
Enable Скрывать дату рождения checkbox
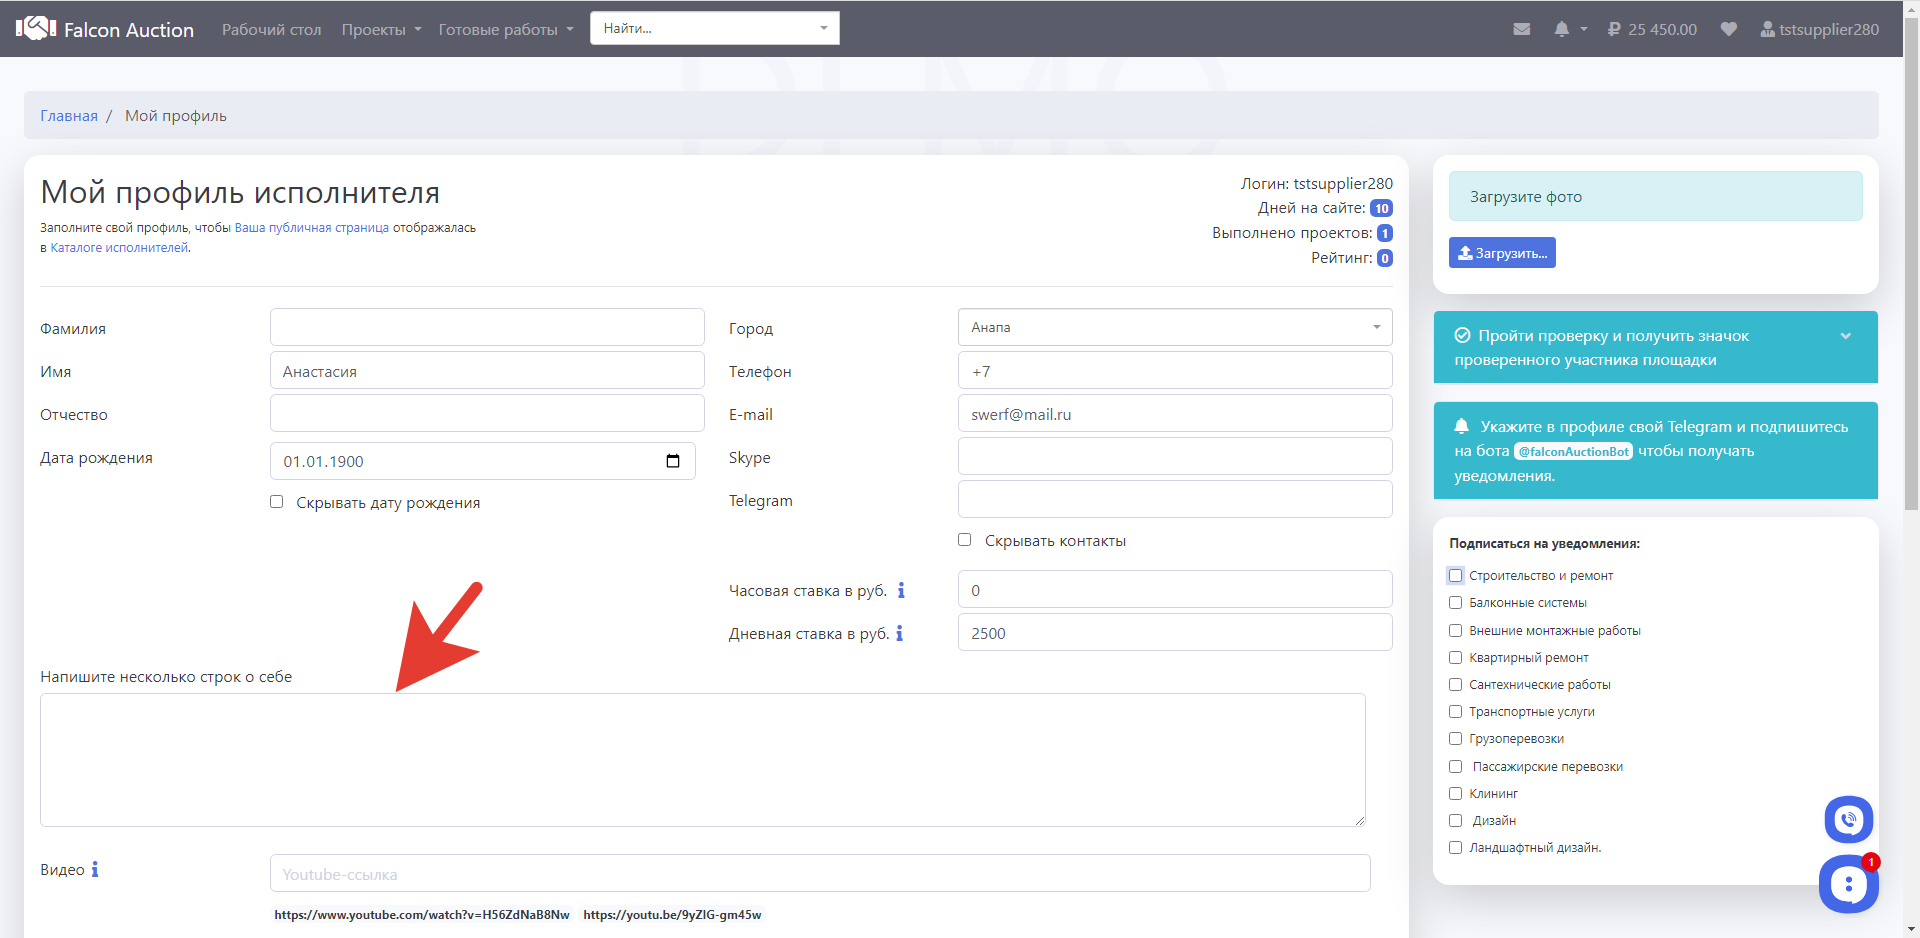pyautogui.click(x=277, y=502)
